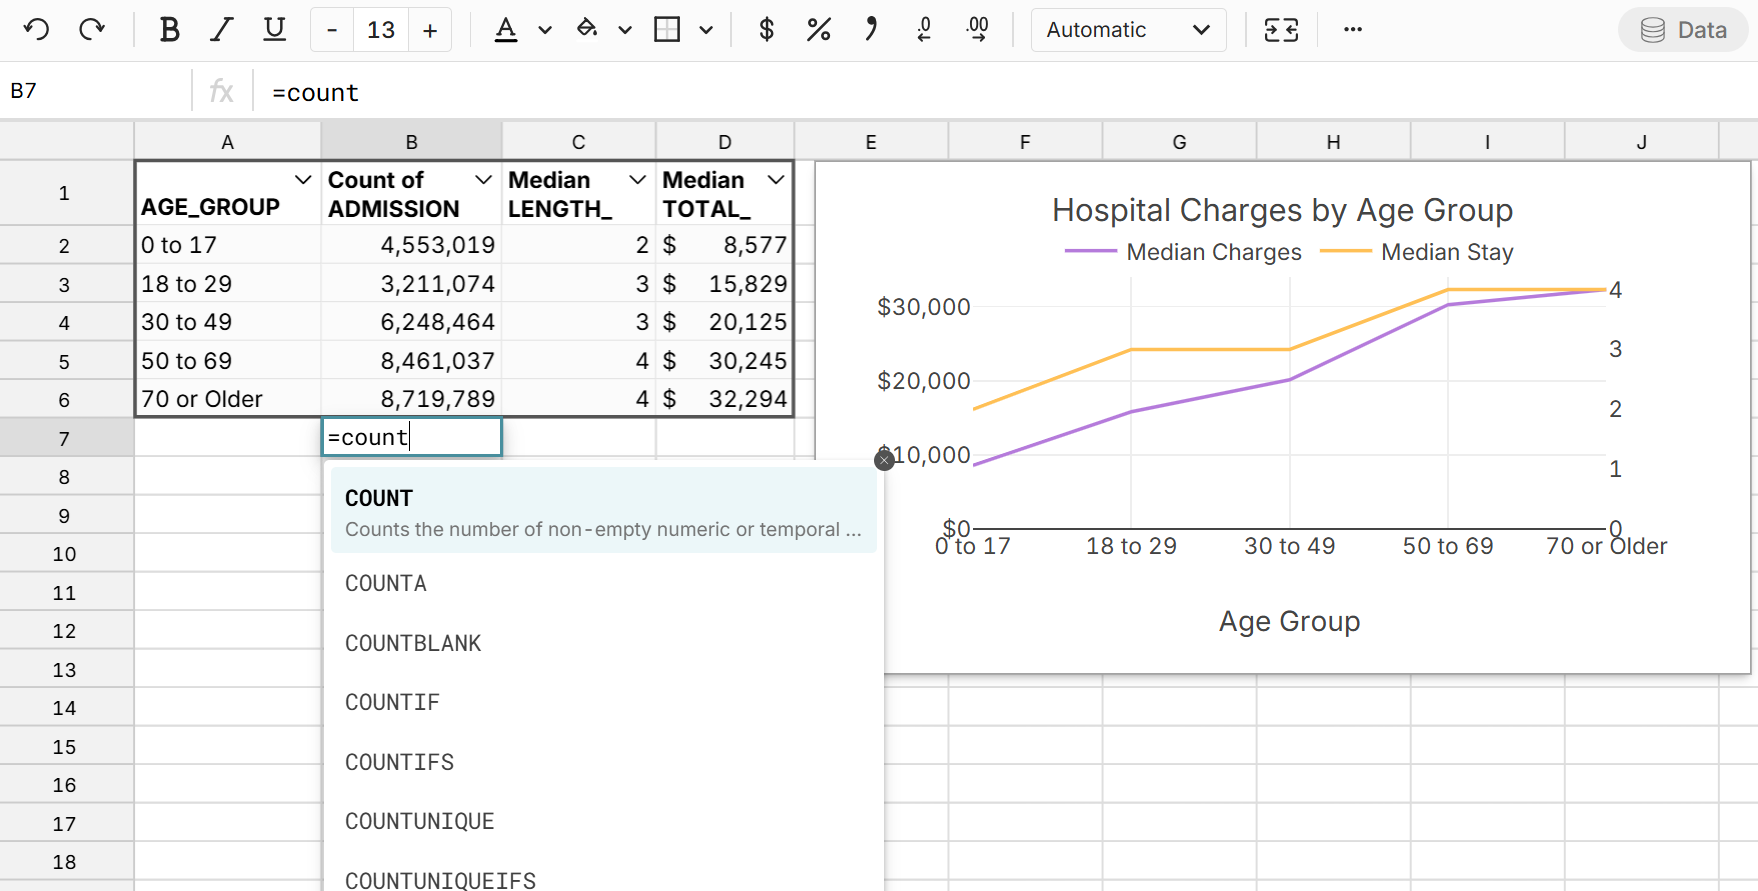Toggle bold formatting
This screenshot has width=1758, height=891.
tap(169, 30)
